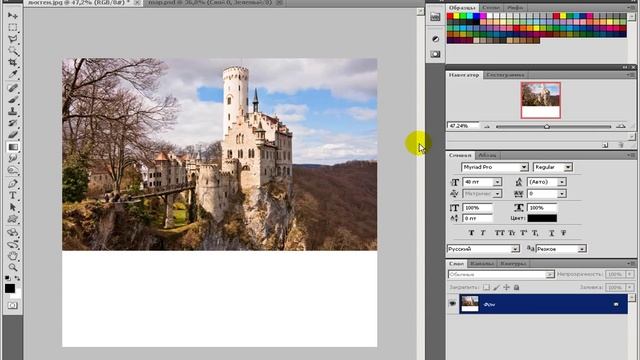
Task: Reset to default foreground and background colors
Action: tap(7, 278)
